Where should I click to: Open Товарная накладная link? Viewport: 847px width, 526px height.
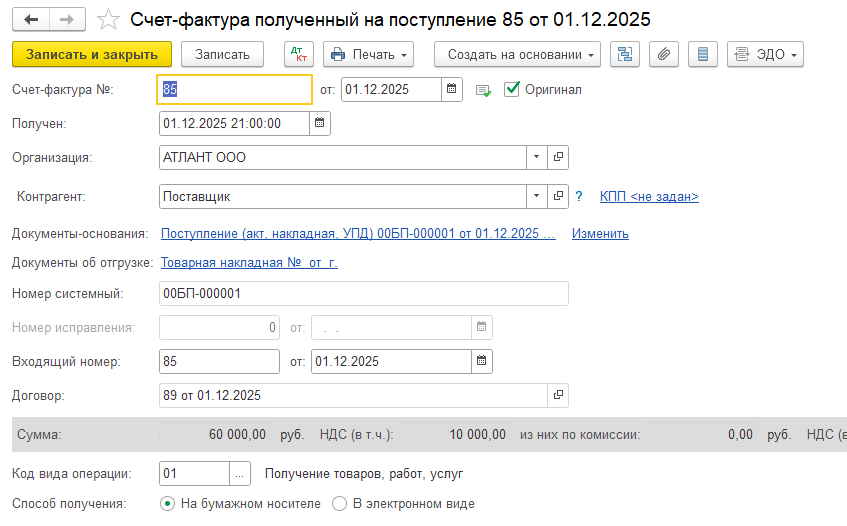click(249, 263)
